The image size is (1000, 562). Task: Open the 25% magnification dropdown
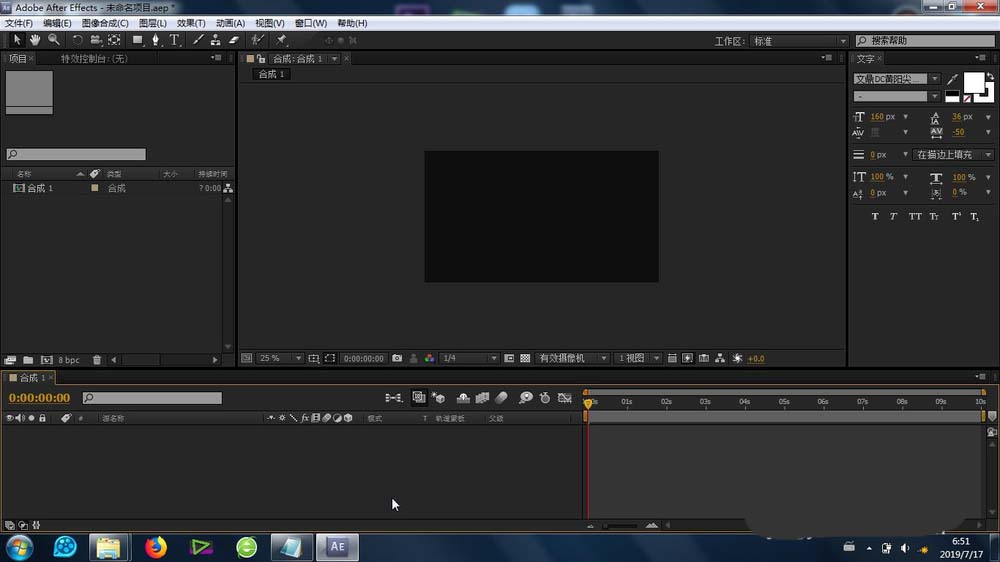[279, 359]
